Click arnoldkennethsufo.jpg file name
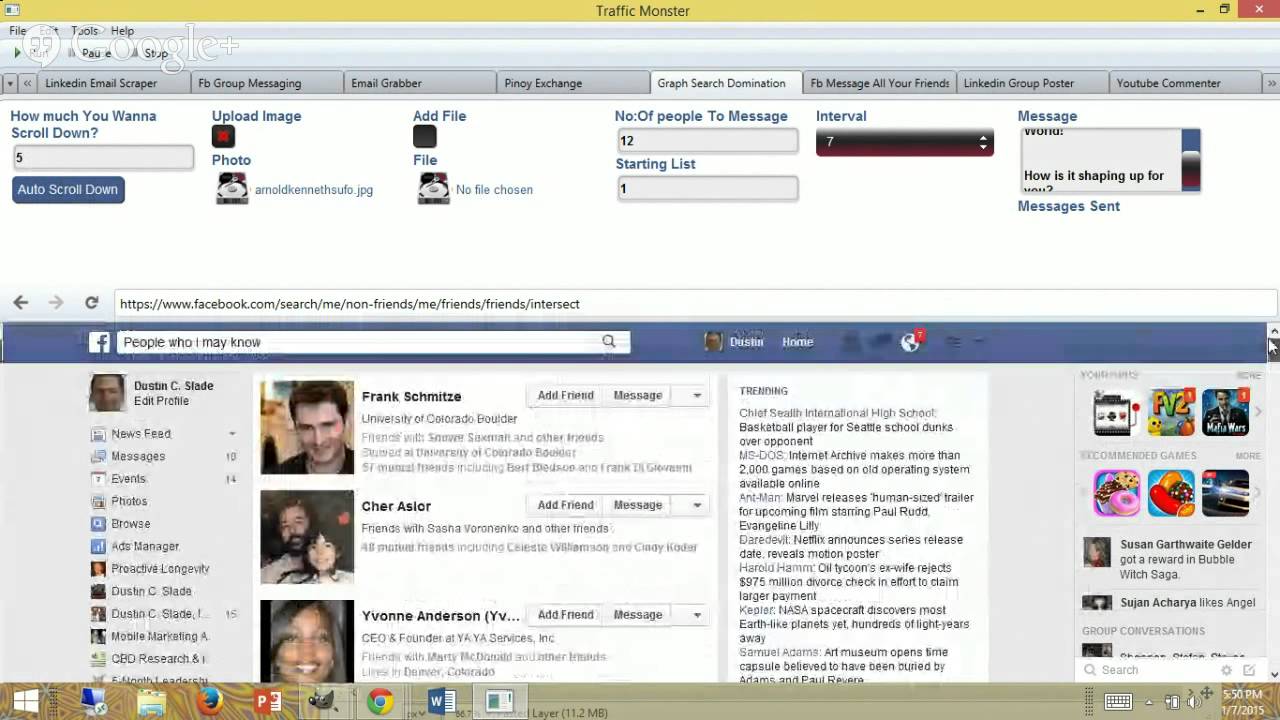Viewport: 1280px width, 720px height. pos(314,190)
